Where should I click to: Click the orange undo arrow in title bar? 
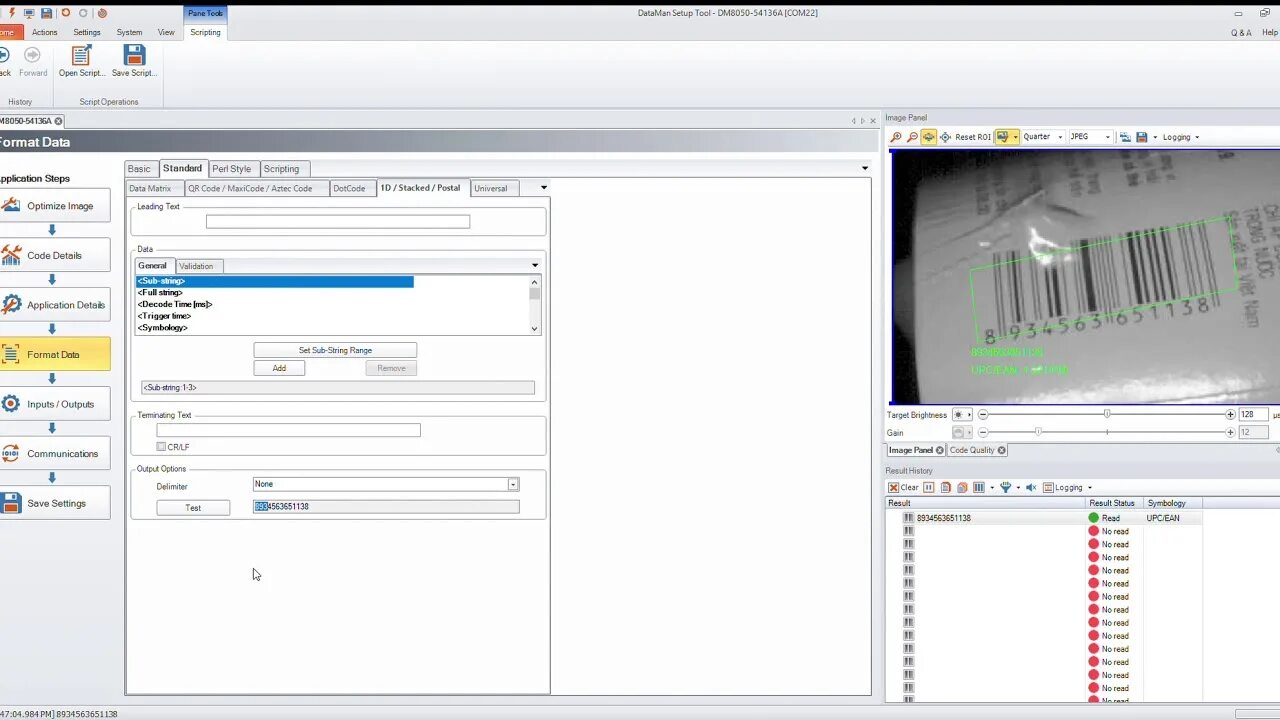(x=66, y=13)
